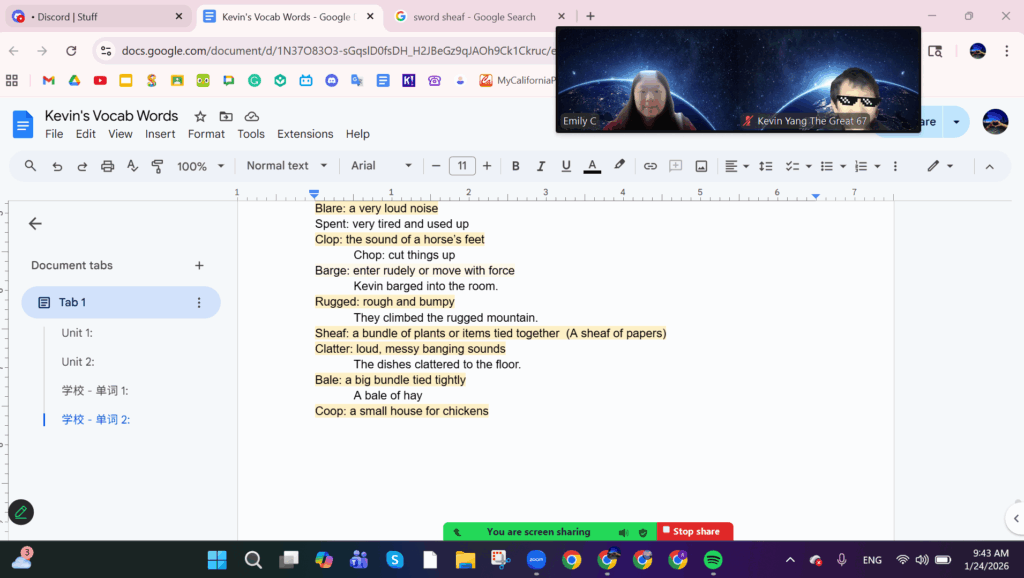Screen dimensions: 1024x578
Task: Switch to the sword sheaf Google Search tab
Action: (x=474, y=17)
